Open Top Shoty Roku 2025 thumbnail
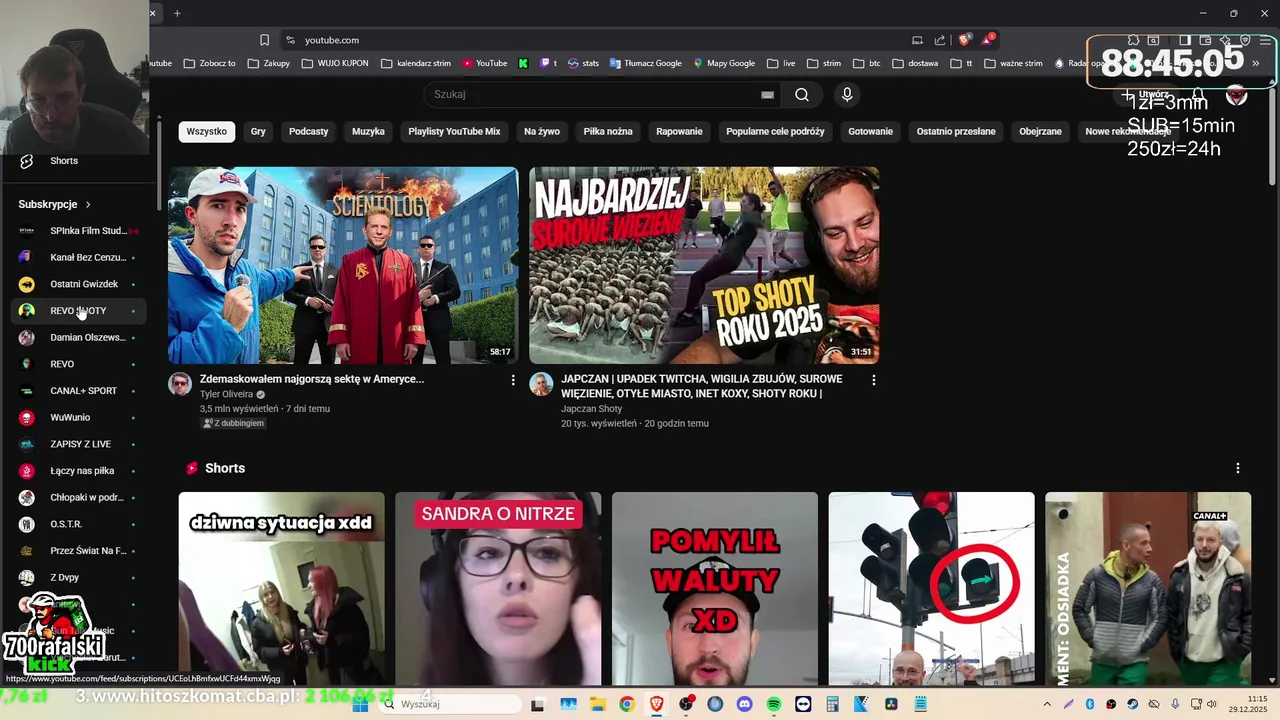This screenshot has height=720, width=1280. click(x=704, y=265)
